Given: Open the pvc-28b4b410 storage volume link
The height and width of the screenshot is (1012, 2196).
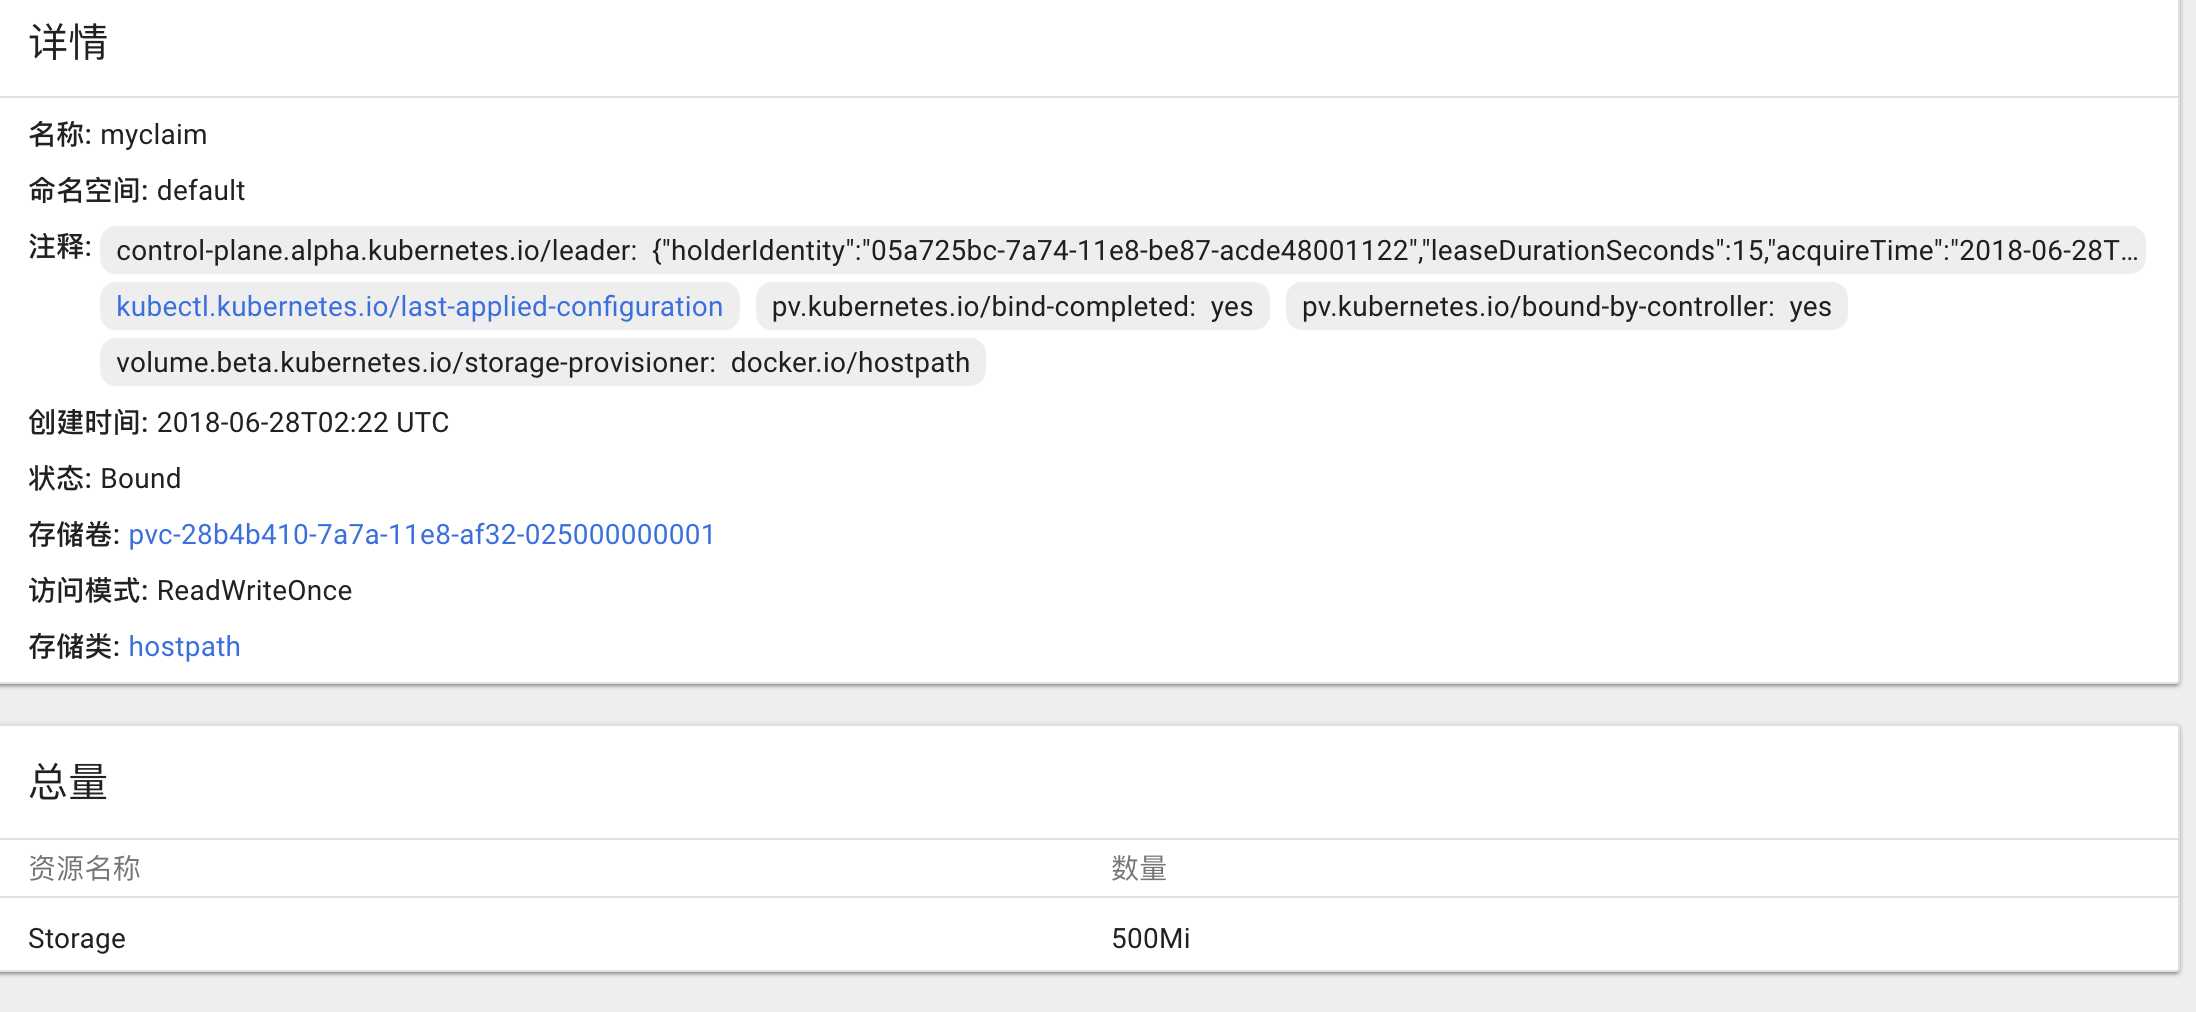Looking at the screenshot, I should pyautogui.click(x=421, y=535).
